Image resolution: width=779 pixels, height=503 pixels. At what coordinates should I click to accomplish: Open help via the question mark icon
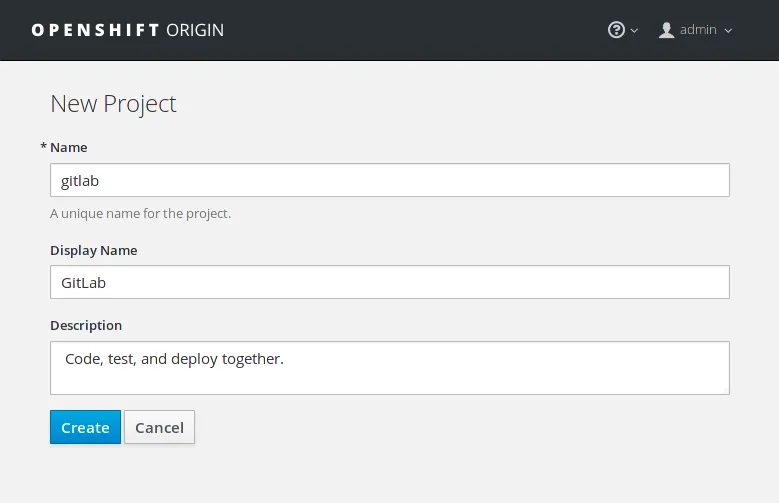pos(616,30)
